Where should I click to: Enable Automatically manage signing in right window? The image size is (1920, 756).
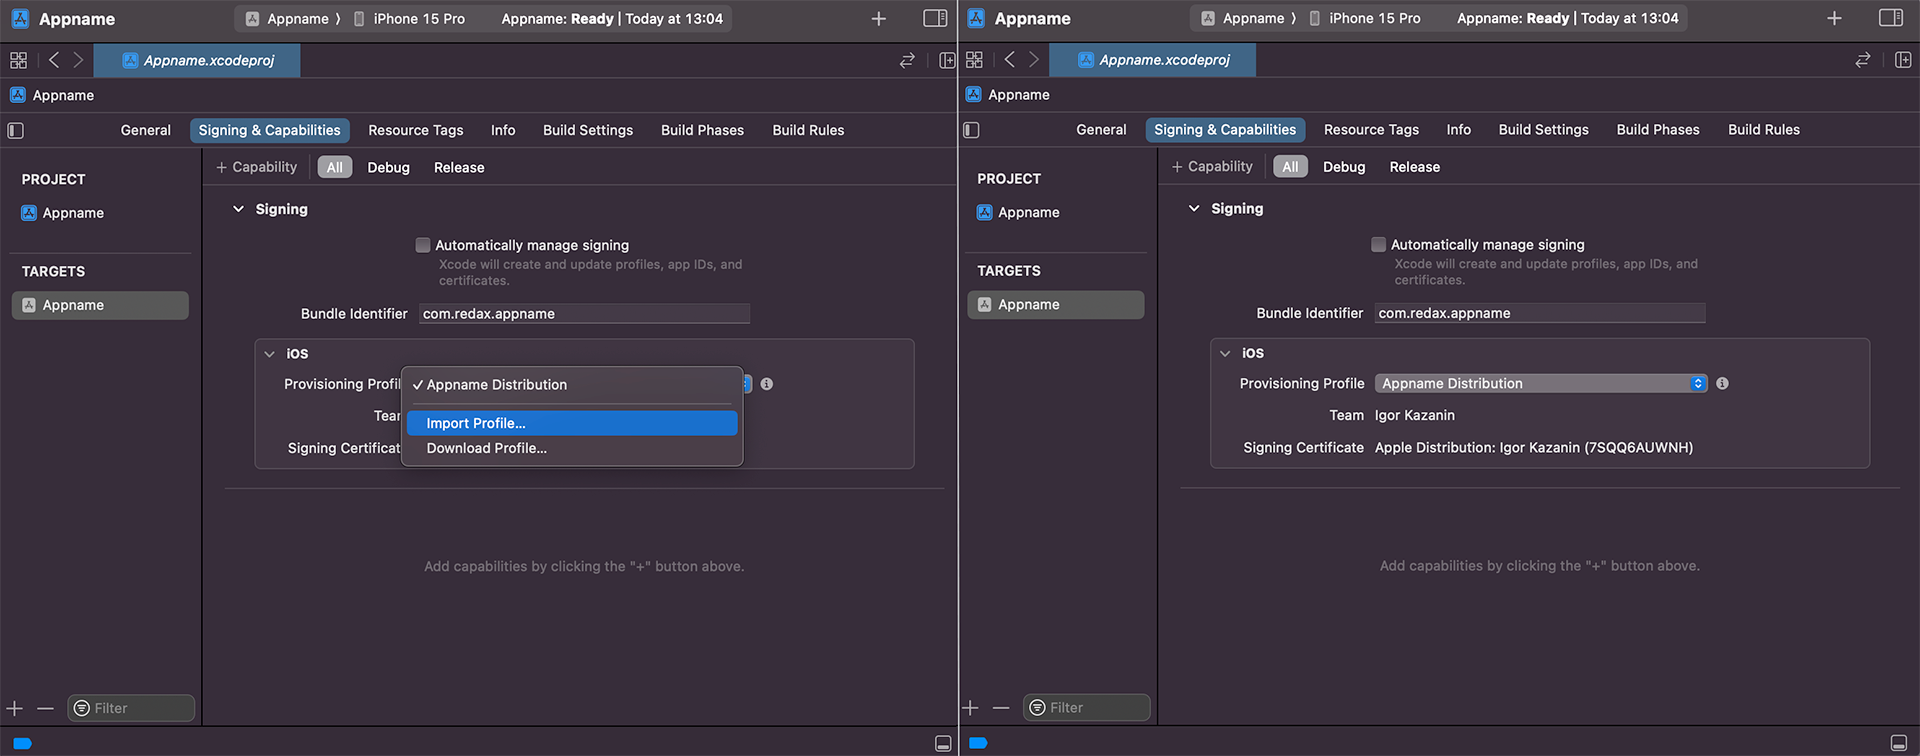(1379, 244)
